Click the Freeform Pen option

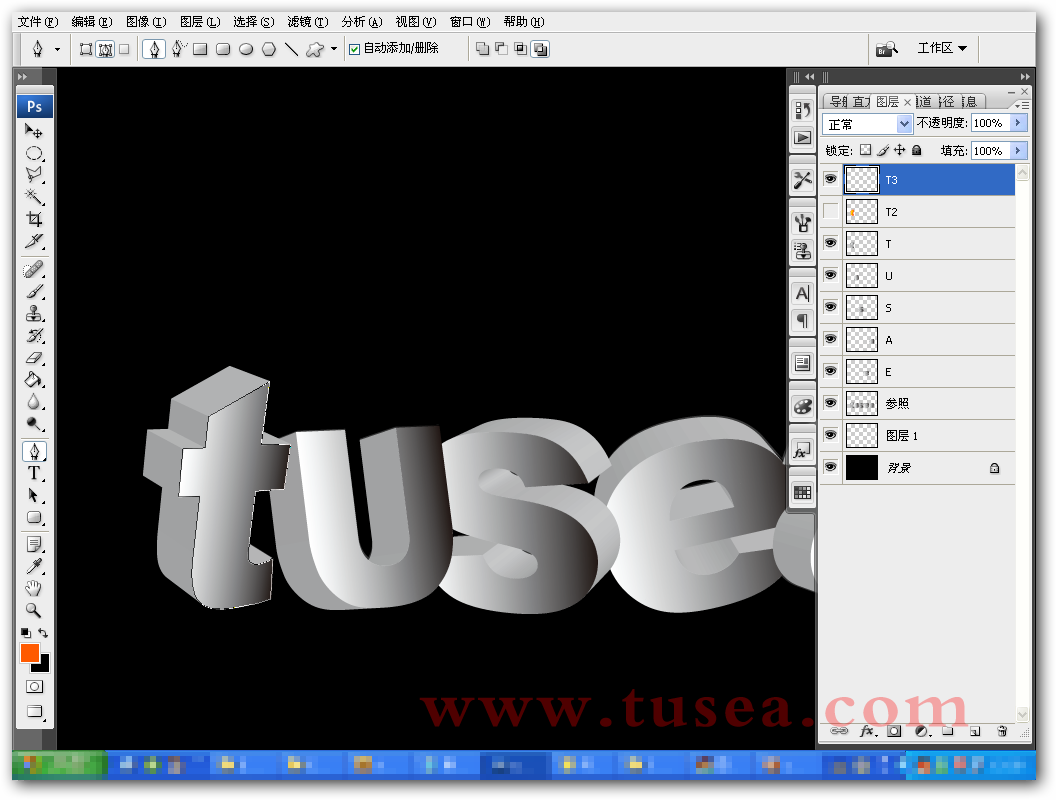[178, 48]
